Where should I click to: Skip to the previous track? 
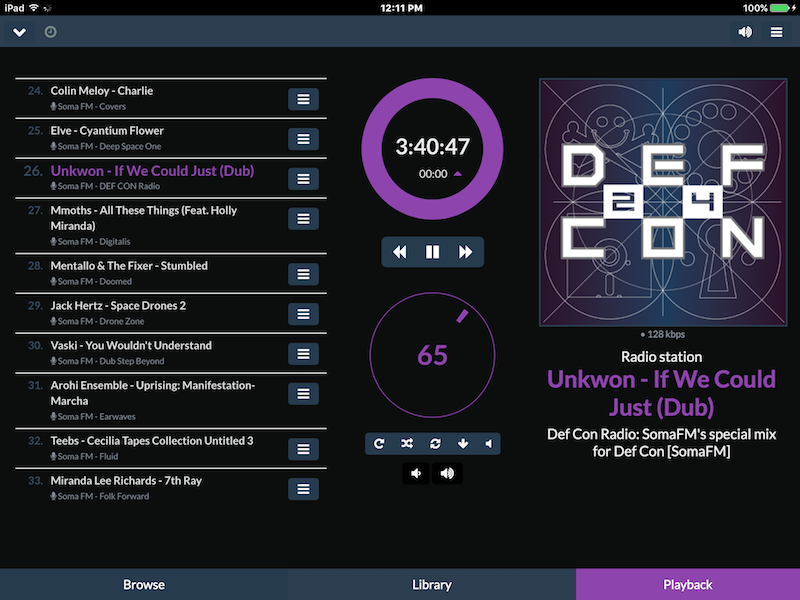pyautogui.click(x=399, y=252)
